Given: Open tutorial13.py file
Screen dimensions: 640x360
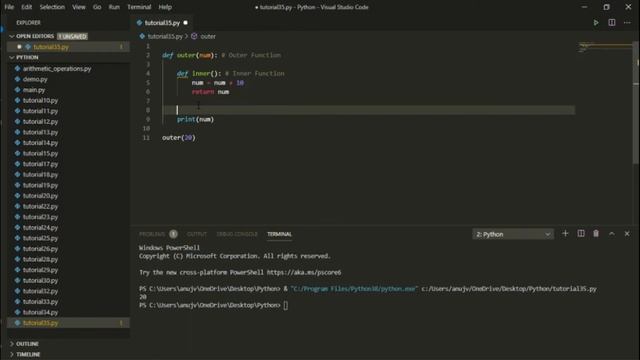Looking at the screenshot, I should pyautogui.click(x=40, y=132).
